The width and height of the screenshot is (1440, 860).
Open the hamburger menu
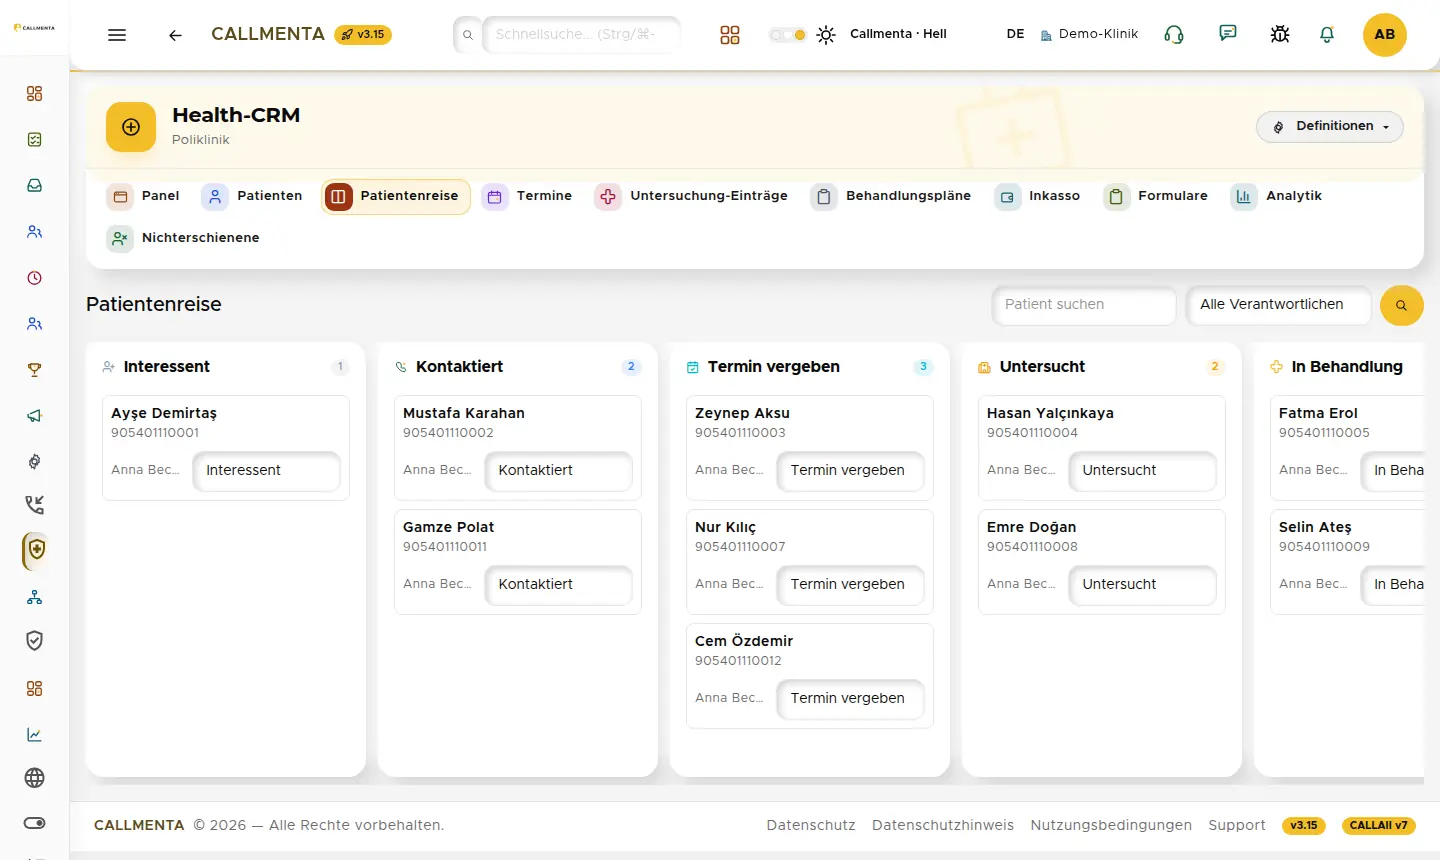pos(117,35)
